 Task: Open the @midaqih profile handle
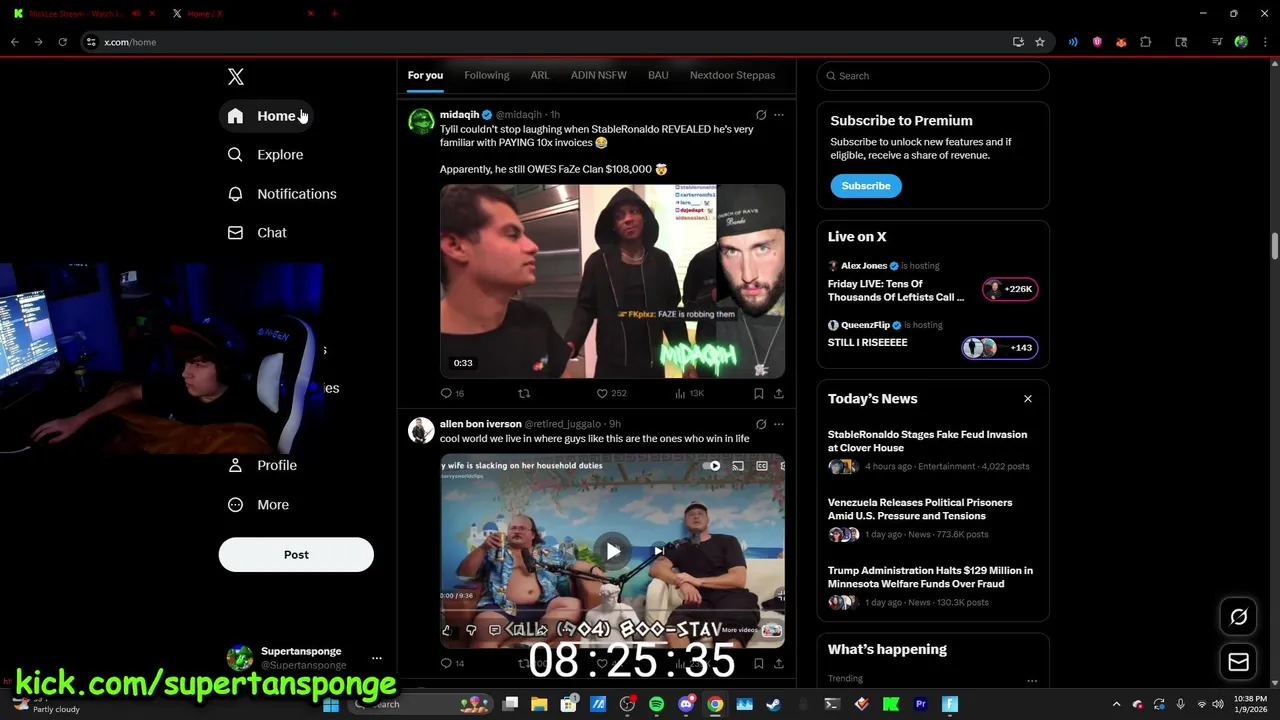point(518,115)
